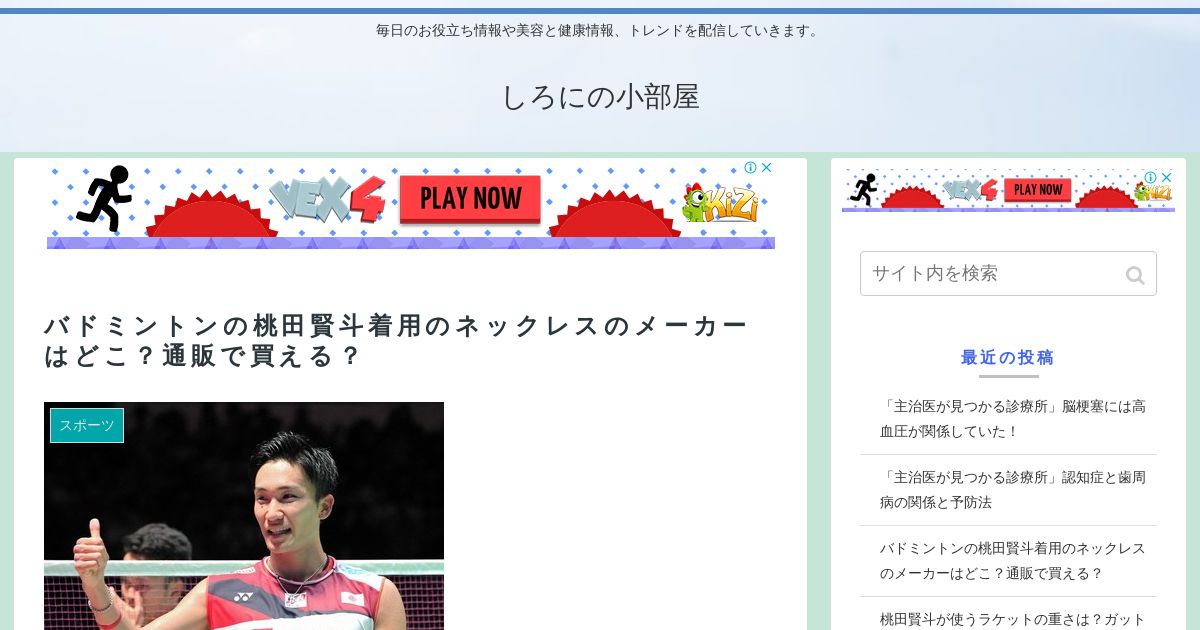Click PLAY NOW in sidebar ad
Screen dimensions: 1200x630
pyautogui.click(x=1038, y=189)
